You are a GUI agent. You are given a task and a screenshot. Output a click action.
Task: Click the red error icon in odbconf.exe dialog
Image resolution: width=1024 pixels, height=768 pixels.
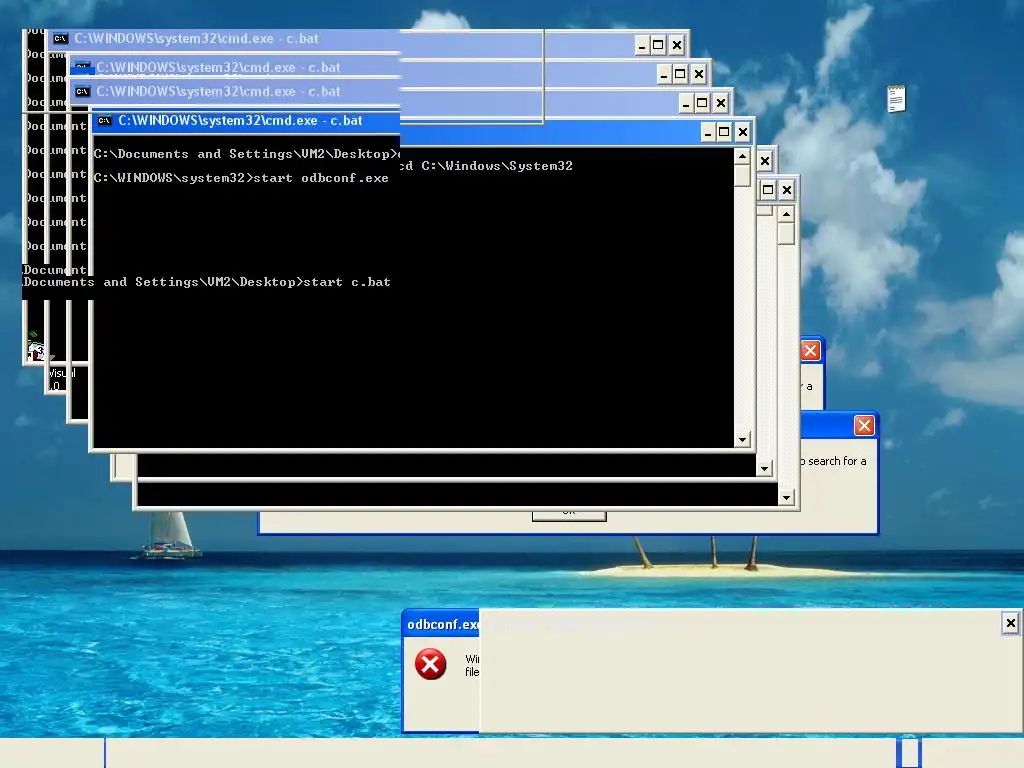(430, 664)
